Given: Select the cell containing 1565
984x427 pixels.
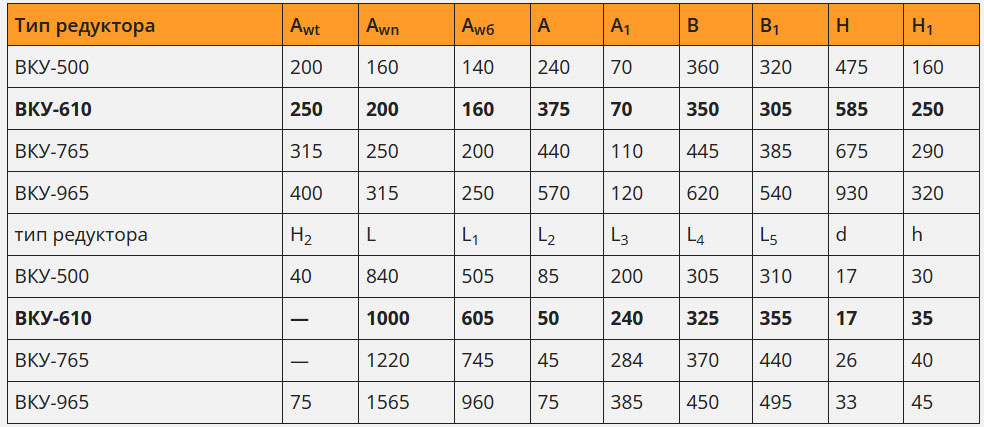Looking at the screenshot, I should pyautogui.click(x=387, y=402).
